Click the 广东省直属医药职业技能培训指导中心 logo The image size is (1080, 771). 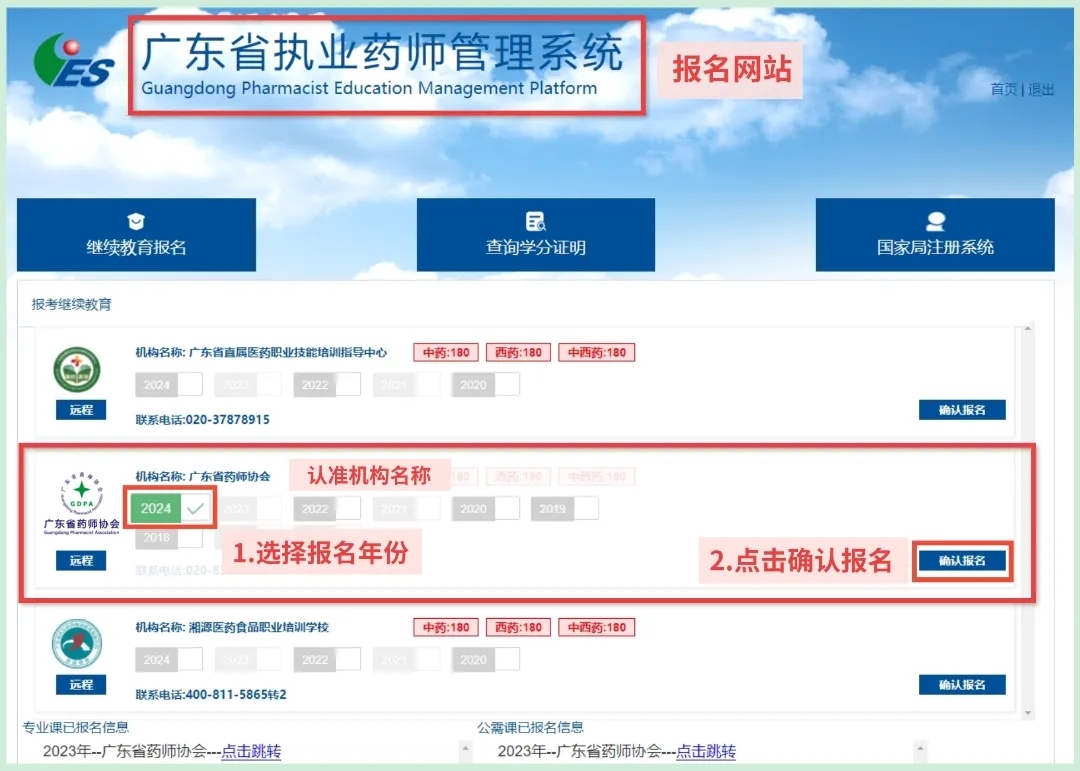(x=77, y=370)
